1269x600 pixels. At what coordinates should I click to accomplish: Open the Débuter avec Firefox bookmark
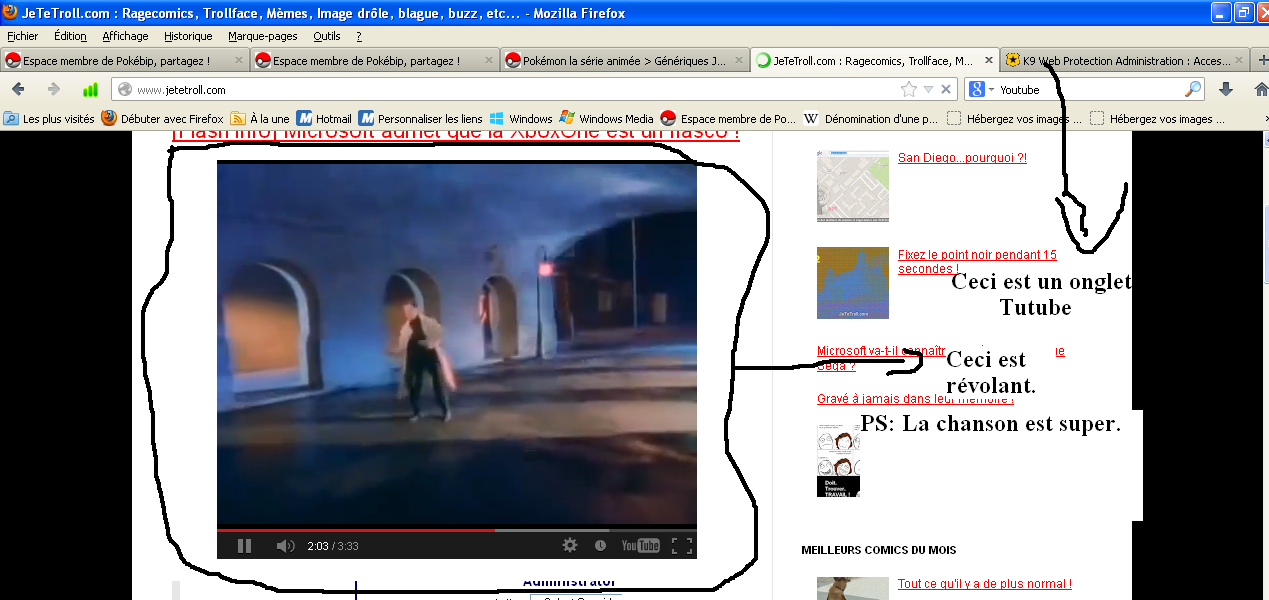tap(163, 119)
